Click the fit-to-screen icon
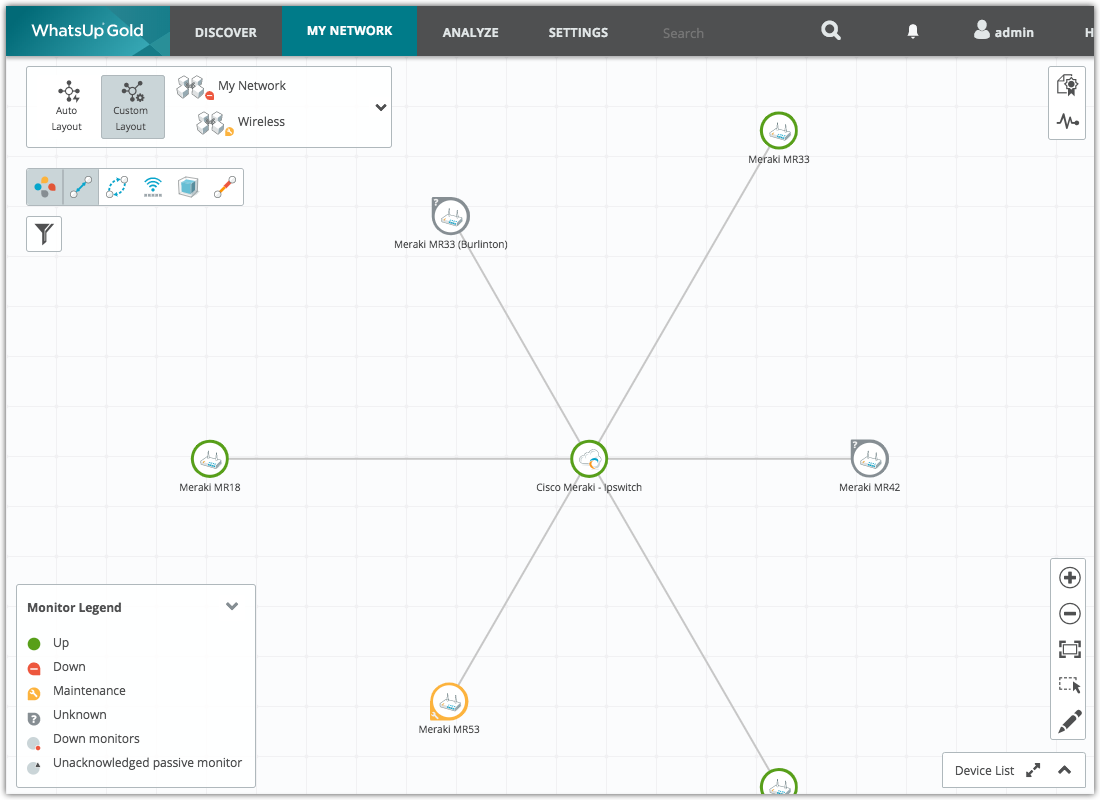Image resolution: width=1100 pixels, height=800 pixels. click(1069, 649)
